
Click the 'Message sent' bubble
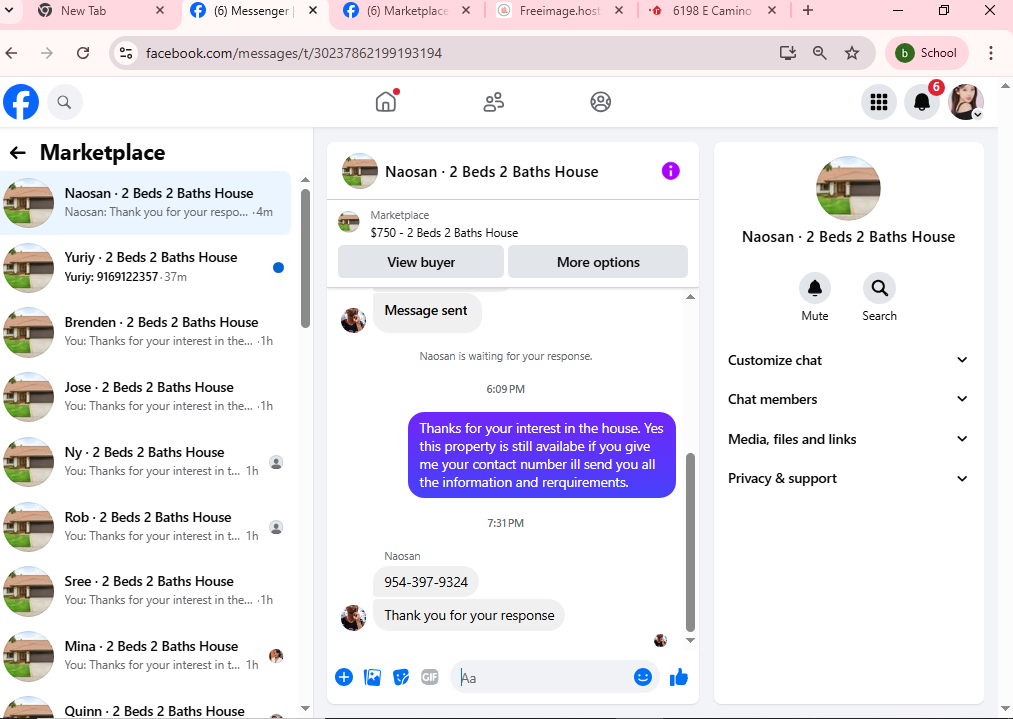tap(426, 311)
